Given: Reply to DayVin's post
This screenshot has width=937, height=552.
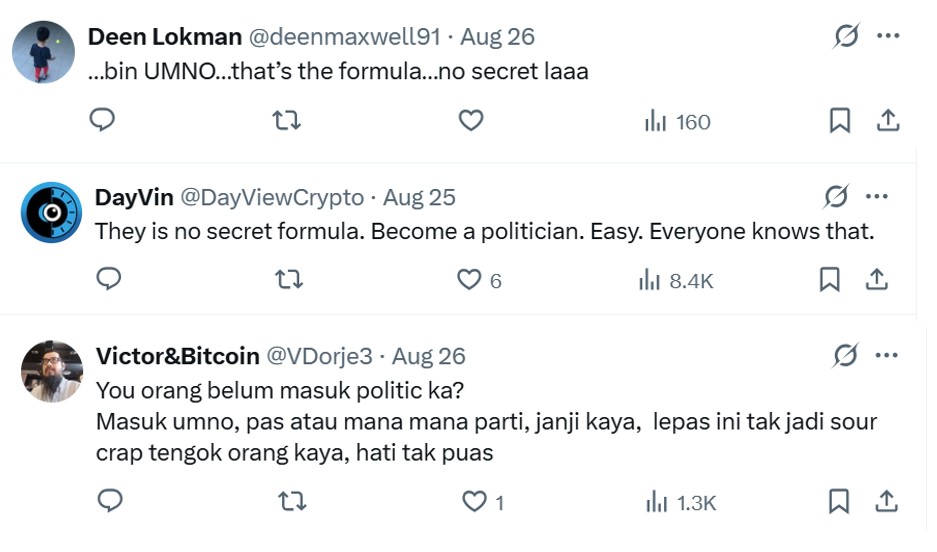Looking at the screenshot, I should 108,280.
